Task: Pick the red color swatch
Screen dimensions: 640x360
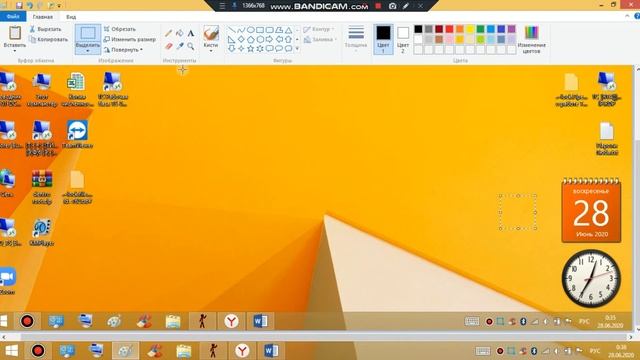Action: 449,29
